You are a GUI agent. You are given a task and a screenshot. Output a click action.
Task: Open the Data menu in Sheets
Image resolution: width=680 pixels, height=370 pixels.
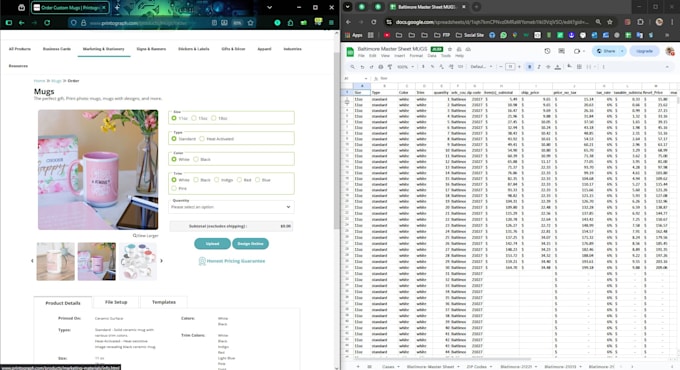coord(432,56)
